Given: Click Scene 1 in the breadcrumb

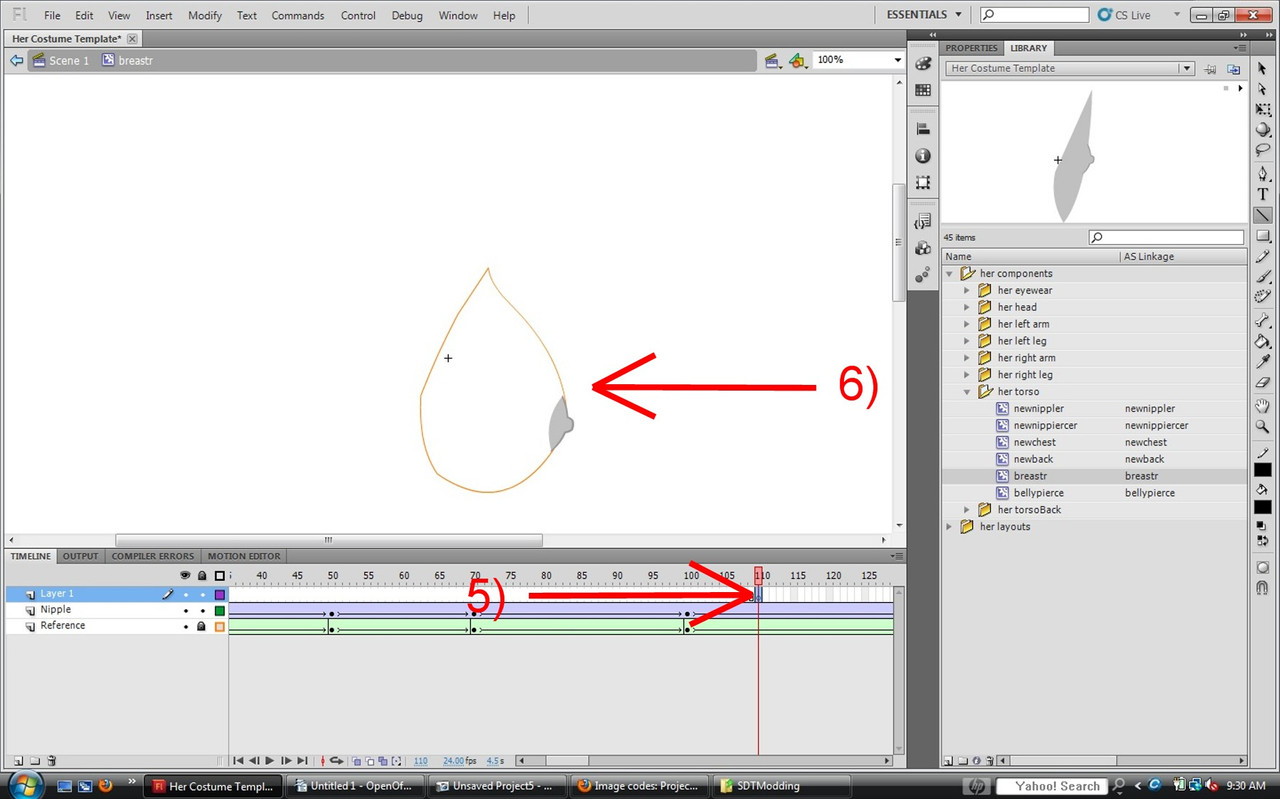Looking at the screenshot, I should (69, 61).
